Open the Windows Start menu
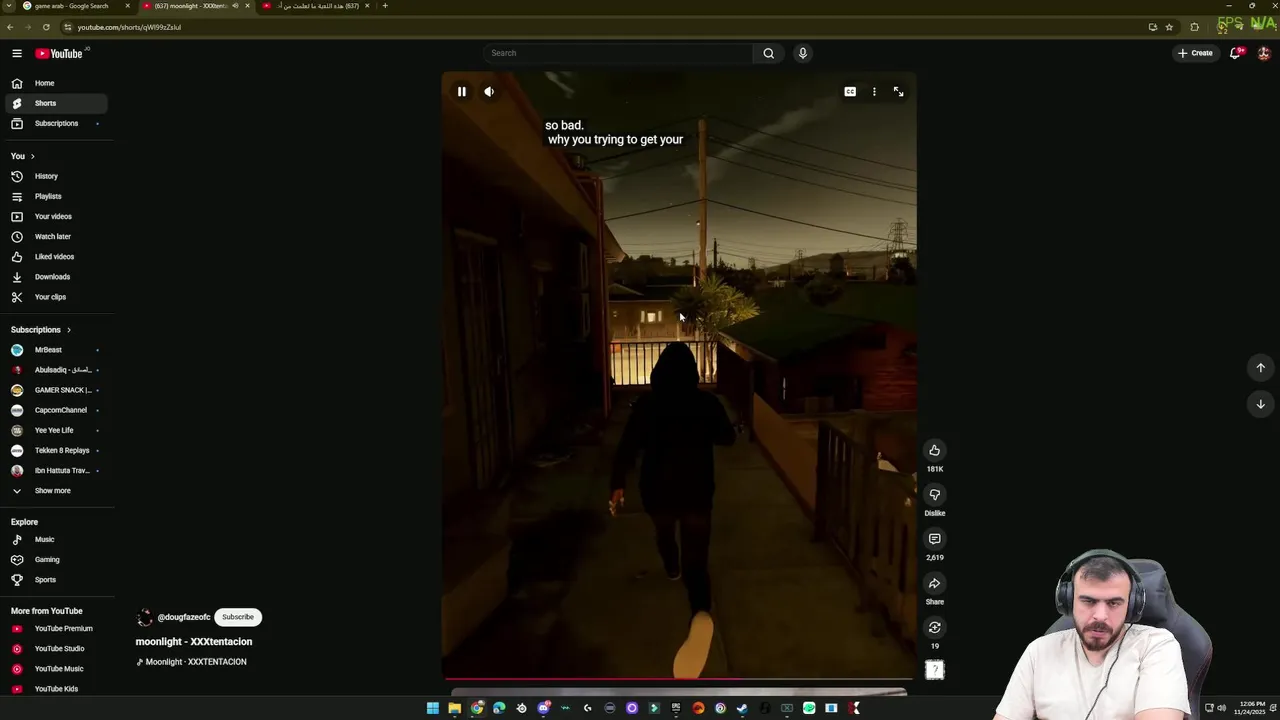 coord(432,708)
